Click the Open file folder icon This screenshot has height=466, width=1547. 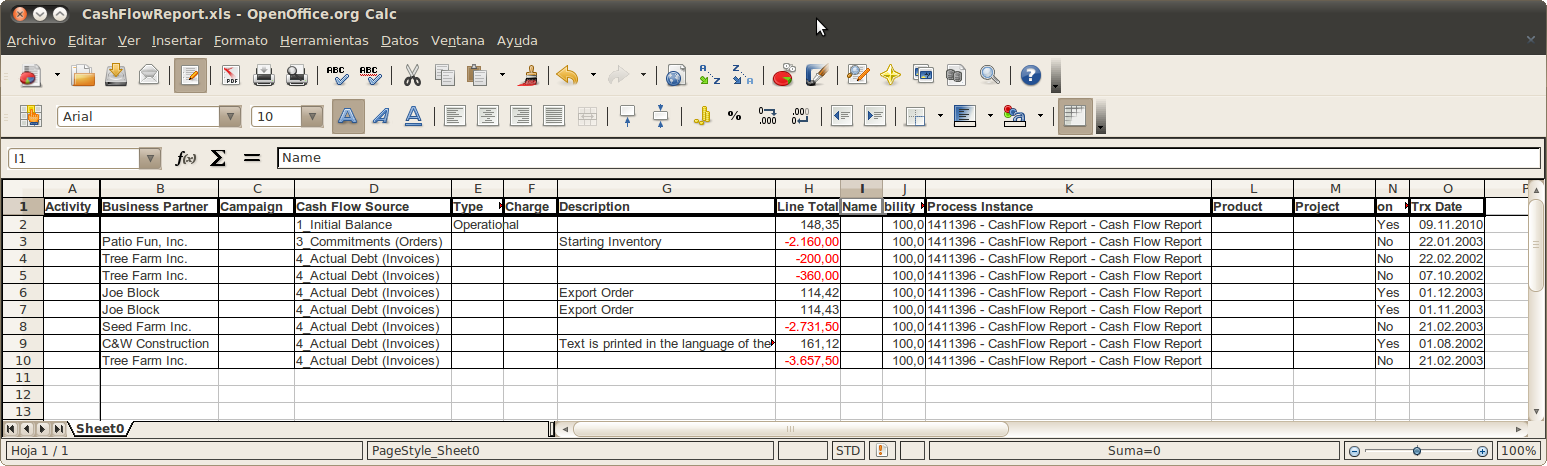83,75
